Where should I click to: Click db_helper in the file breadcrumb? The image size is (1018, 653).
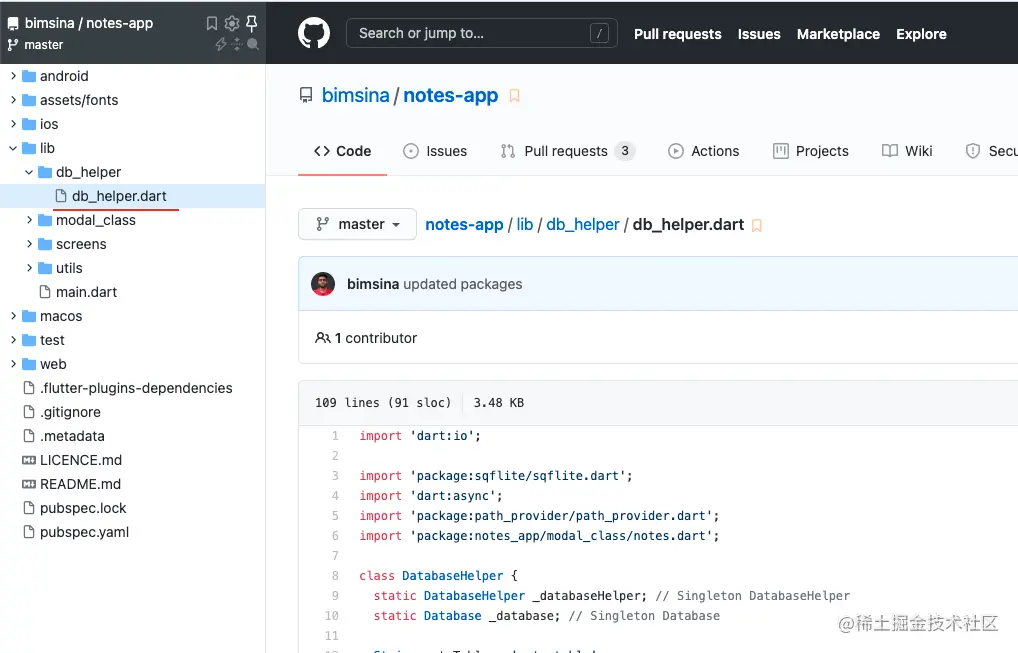coord(582,225)
